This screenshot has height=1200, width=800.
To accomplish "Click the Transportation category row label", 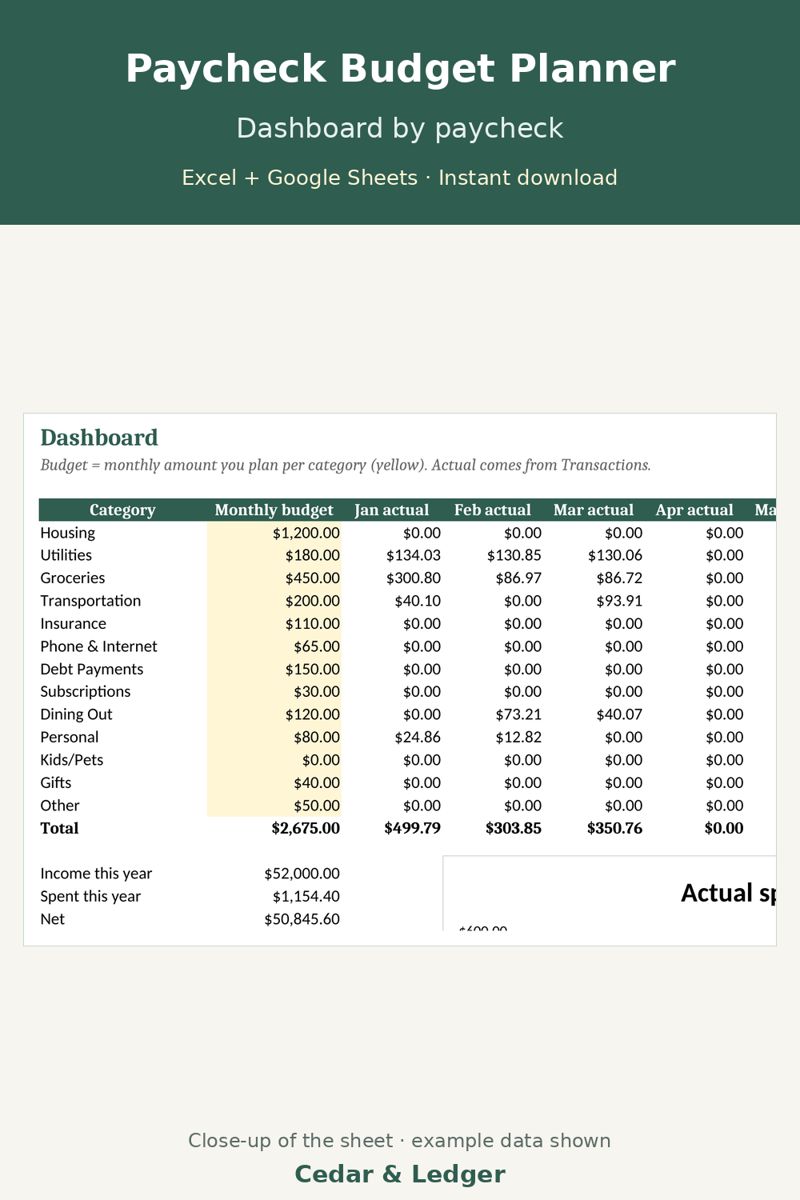I will click(x=90, y=601).
